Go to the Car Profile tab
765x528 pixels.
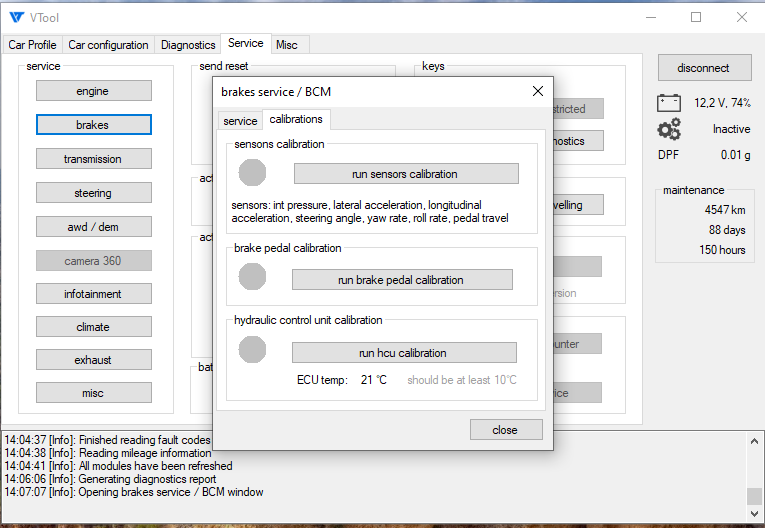point(32,45)
